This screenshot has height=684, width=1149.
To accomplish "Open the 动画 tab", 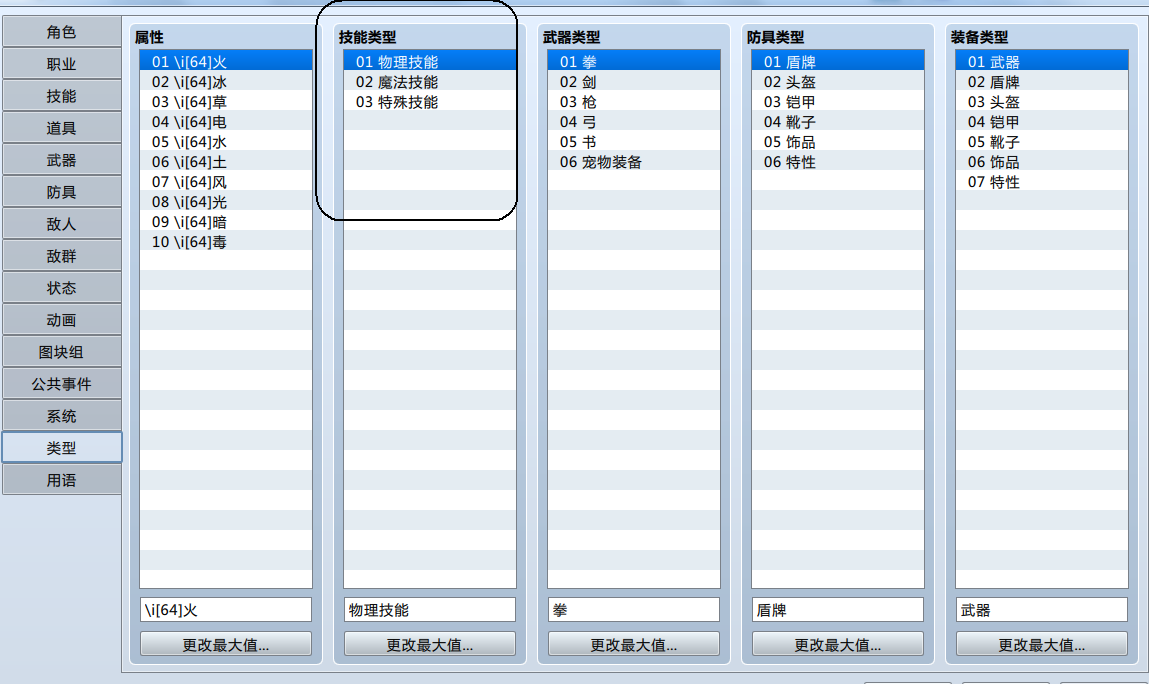I will click(62, 320).
